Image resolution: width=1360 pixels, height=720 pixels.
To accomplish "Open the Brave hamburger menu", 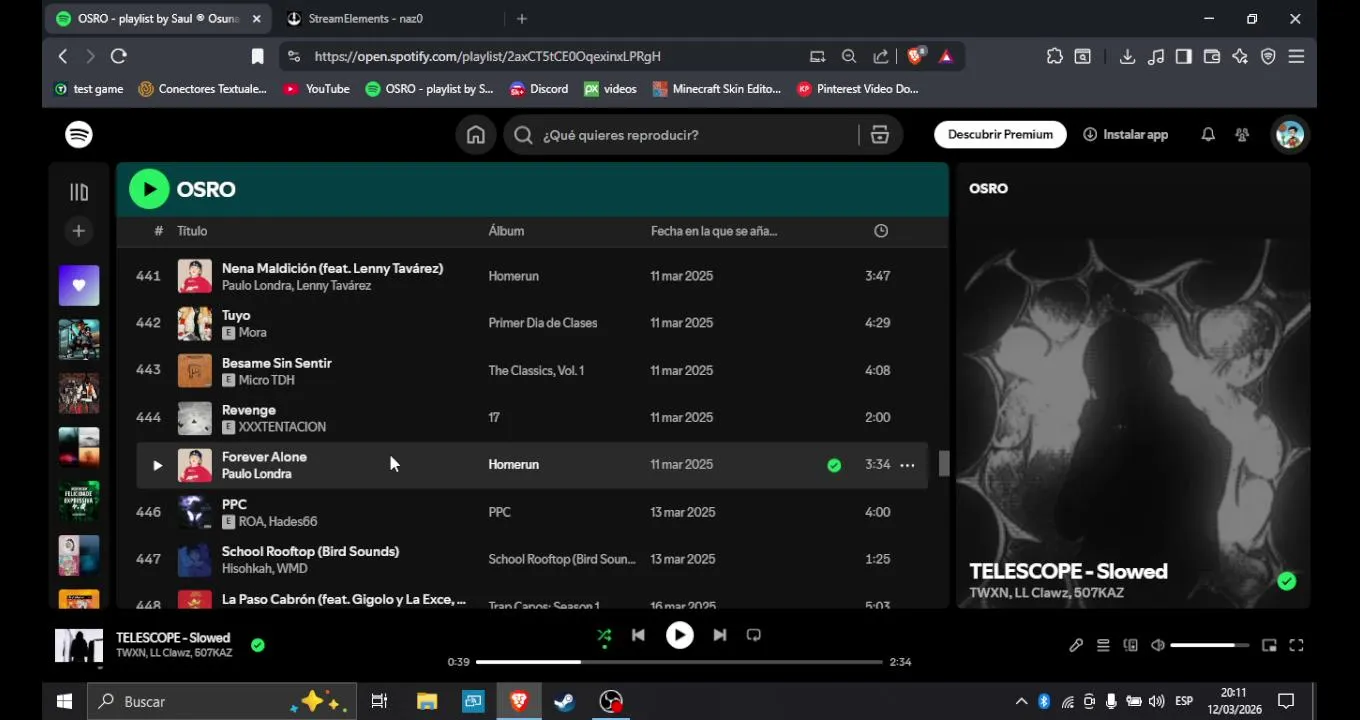I will [x=1296, y=57].
